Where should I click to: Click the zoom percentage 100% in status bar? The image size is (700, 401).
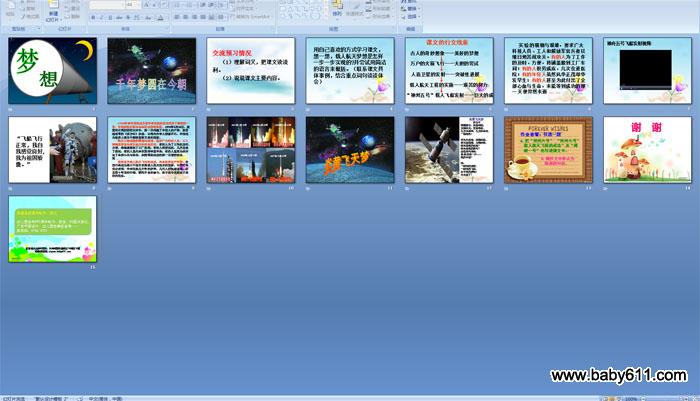[631, 398]
